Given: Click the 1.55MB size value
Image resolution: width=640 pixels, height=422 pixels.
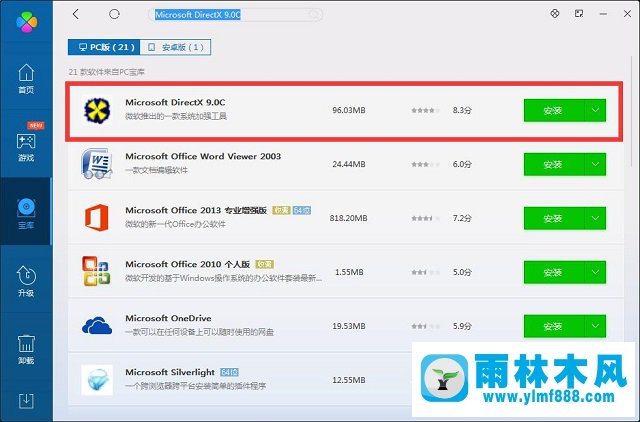Looking at the screenshot, I should pyautogui.click(x=349, y=272).
